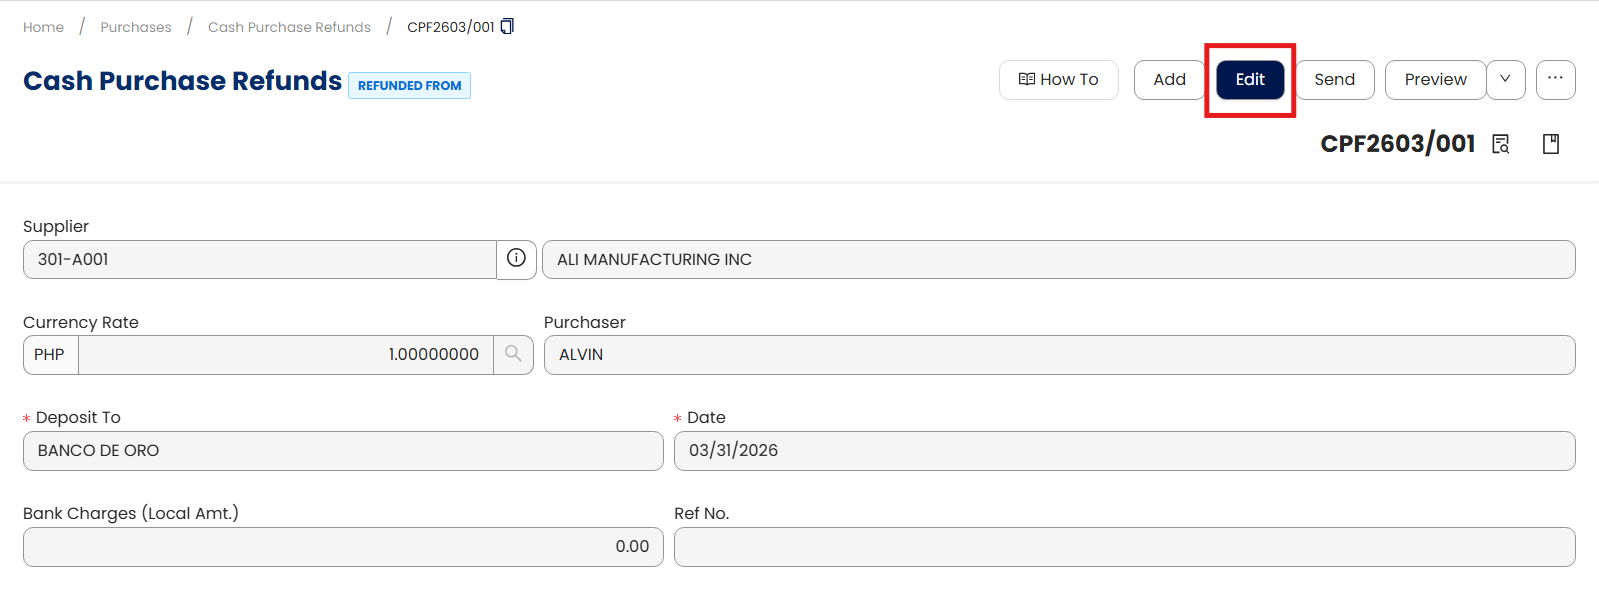The width and height of the screenshot is (1599, 590).
Task: Copy the CPF2603/001 document number icon
Action: coord(507,26)
